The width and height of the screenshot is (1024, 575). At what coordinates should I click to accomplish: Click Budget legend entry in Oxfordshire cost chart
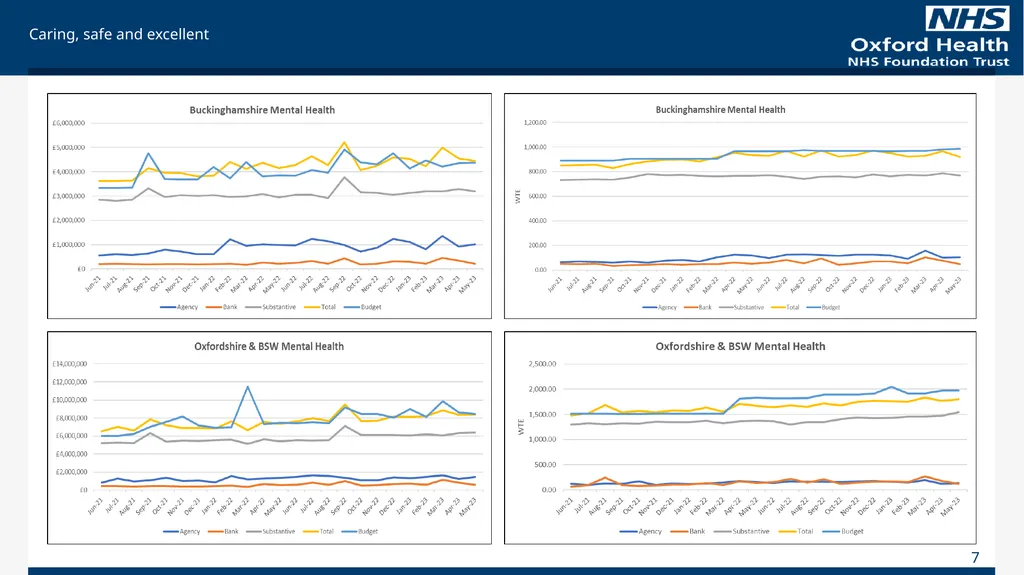[360, 532]
